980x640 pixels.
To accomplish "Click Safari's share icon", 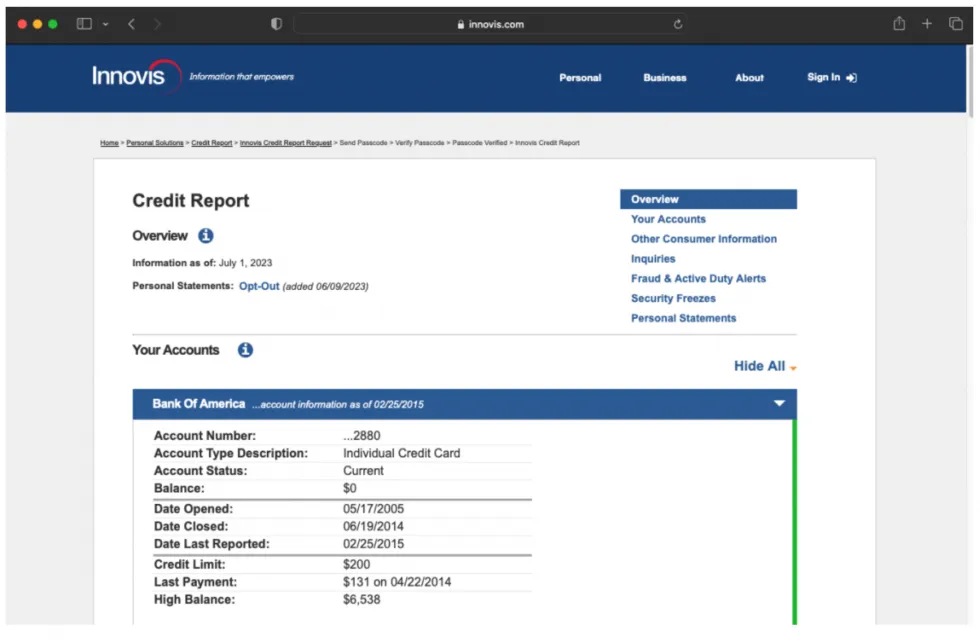I will tap(899, 24).
